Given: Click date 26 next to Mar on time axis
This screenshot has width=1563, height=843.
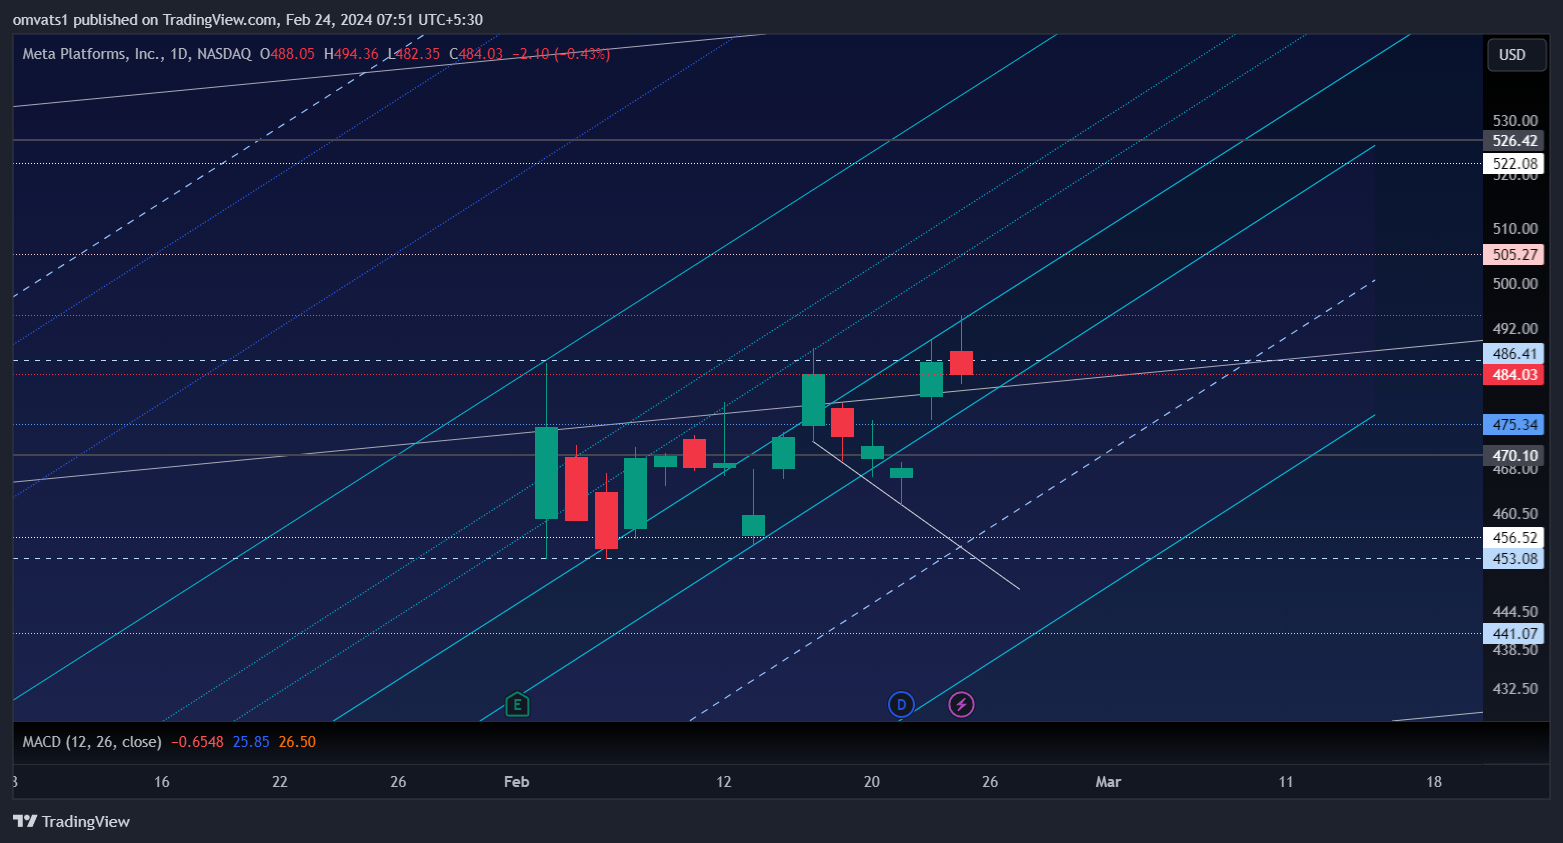Looking at the screenshot, I should 990,782.
